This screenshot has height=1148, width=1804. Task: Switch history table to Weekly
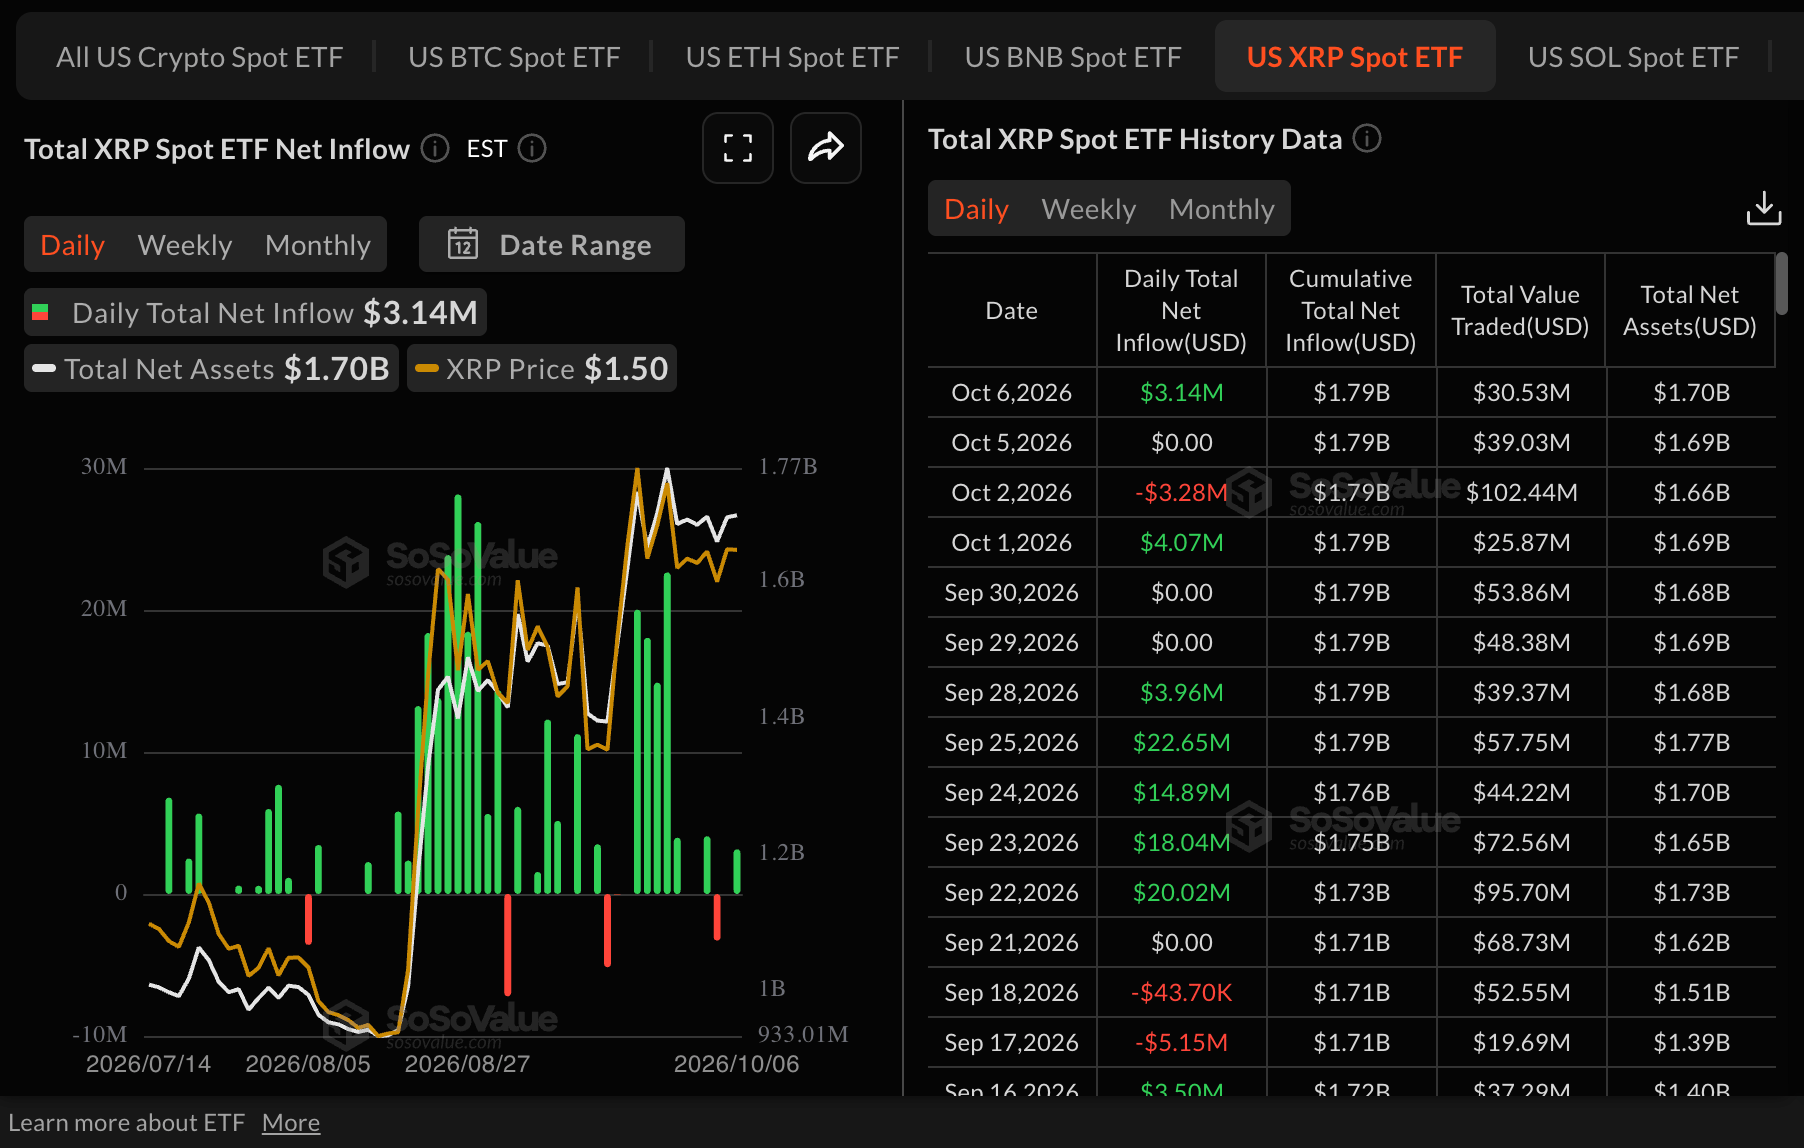click(1089, 209)
